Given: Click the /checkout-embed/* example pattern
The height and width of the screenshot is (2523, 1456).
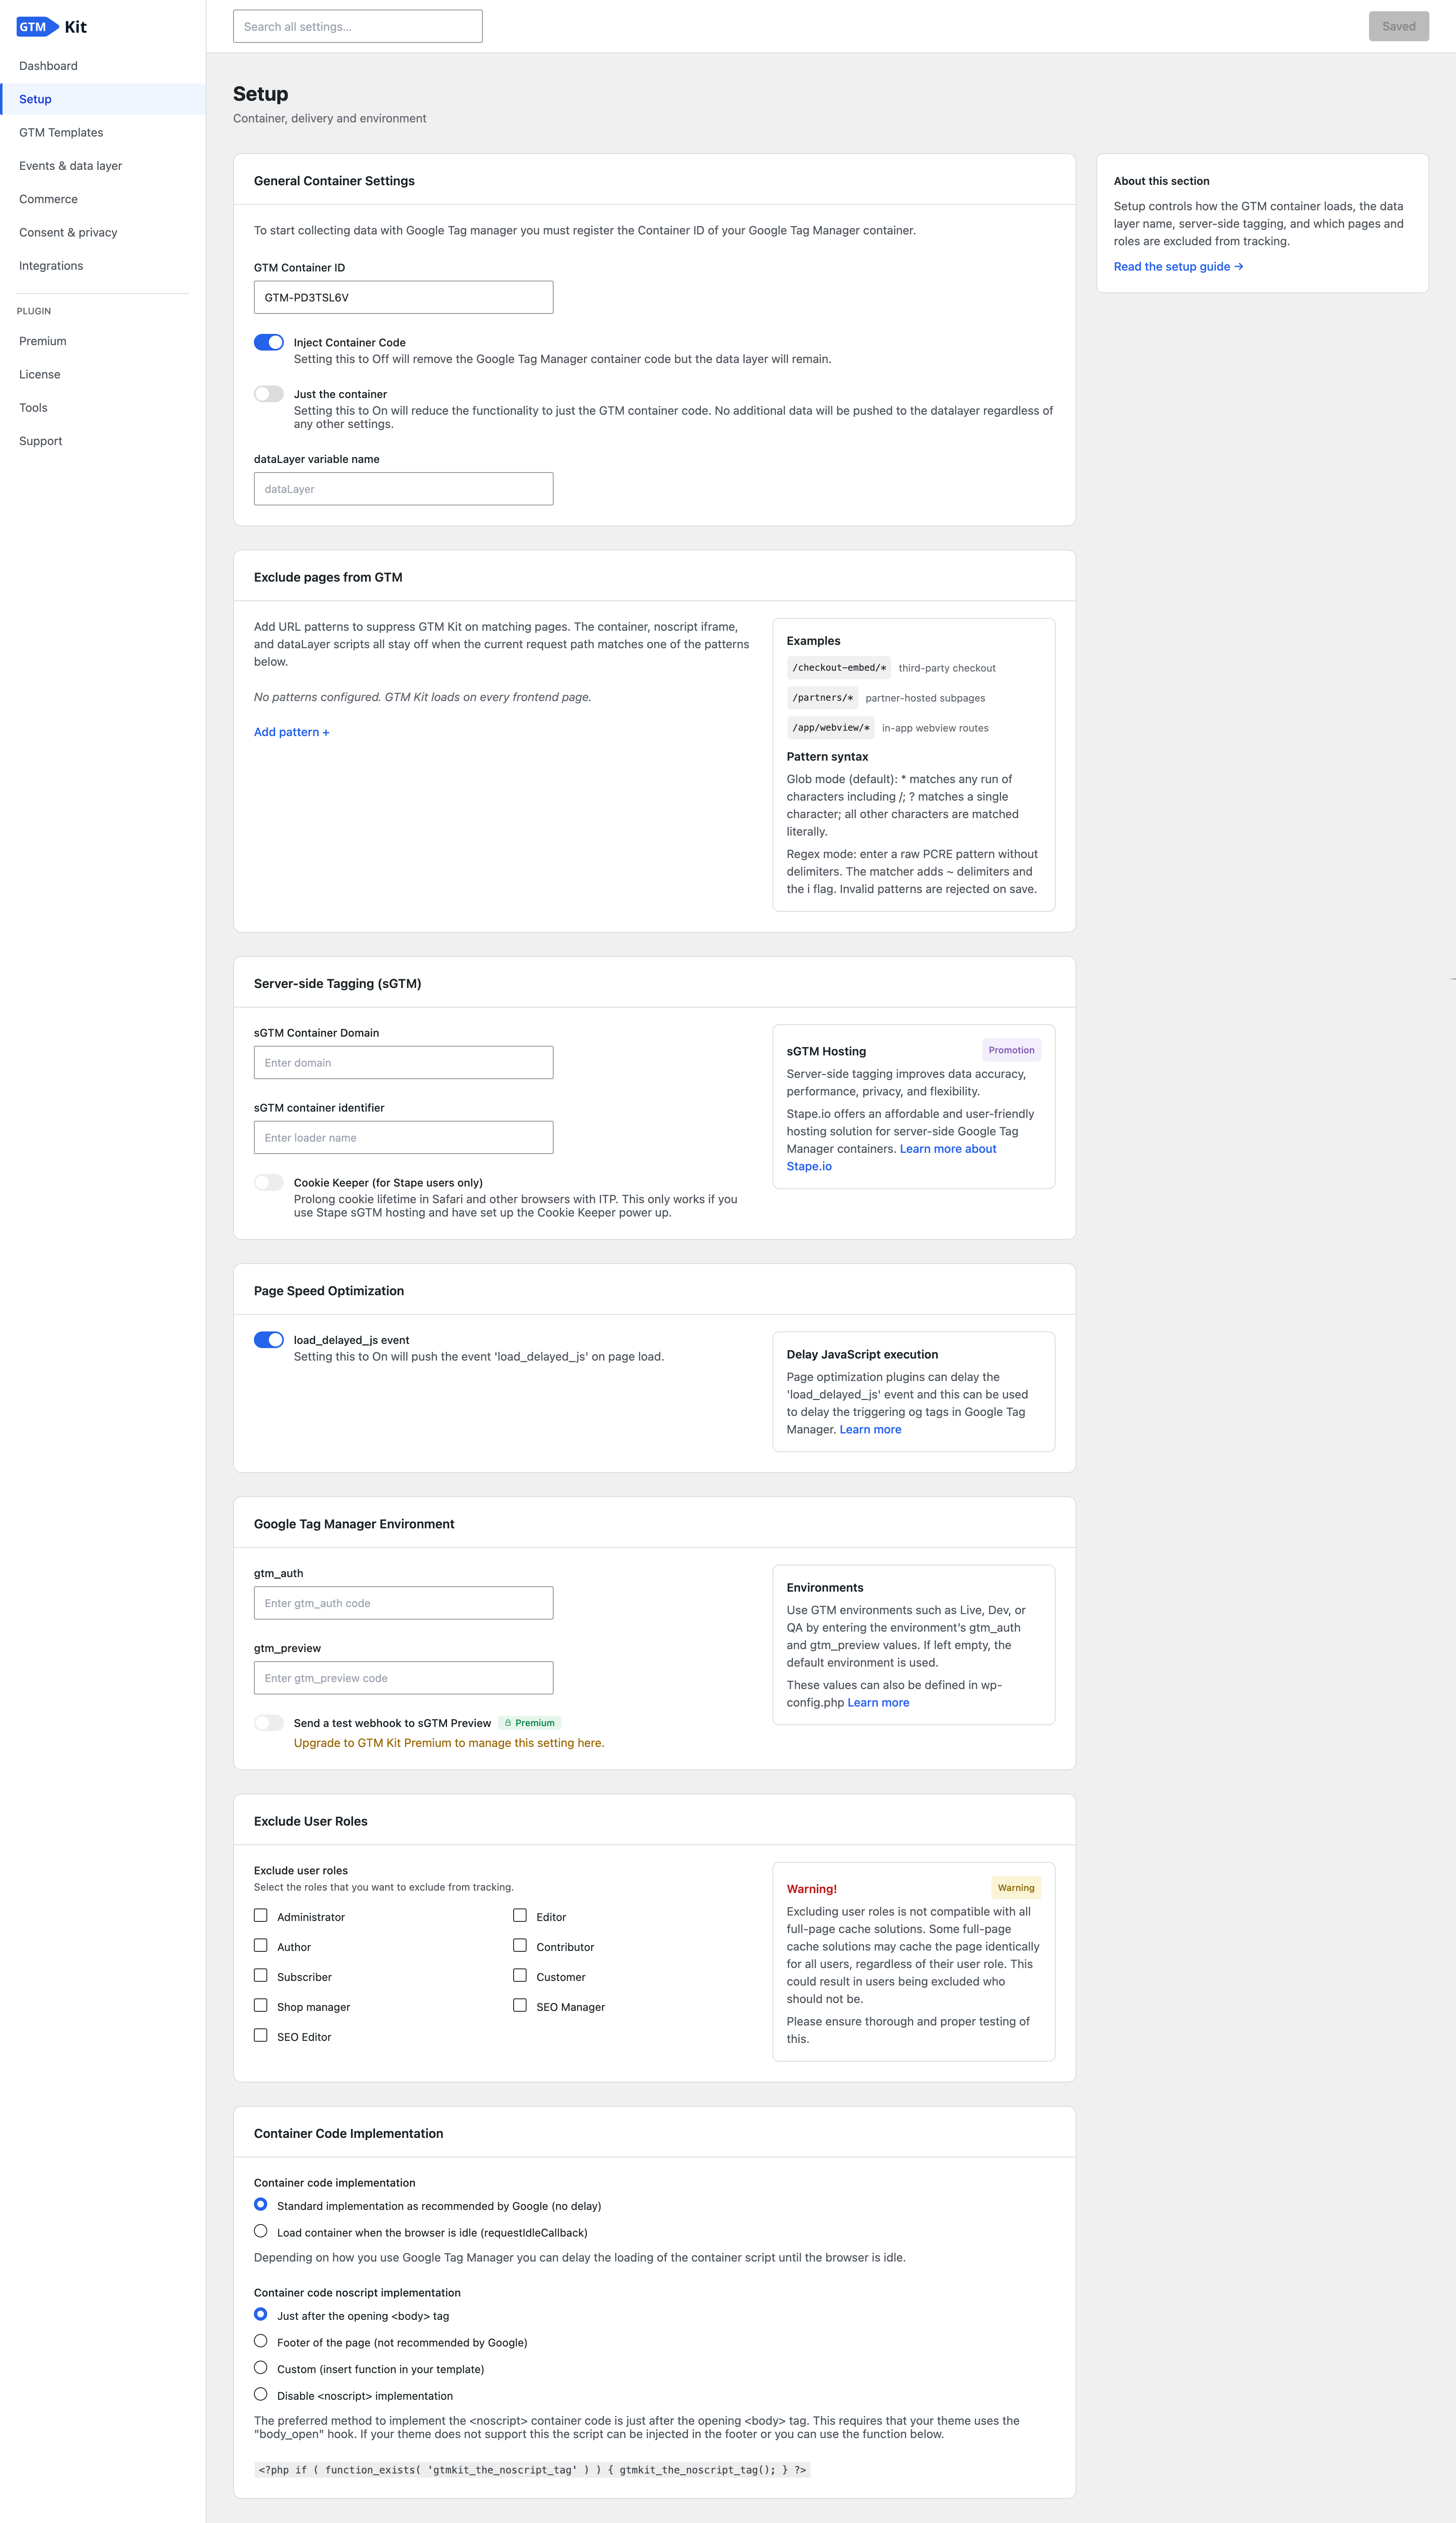Looking at the screenshot, I should coord(839,668).
